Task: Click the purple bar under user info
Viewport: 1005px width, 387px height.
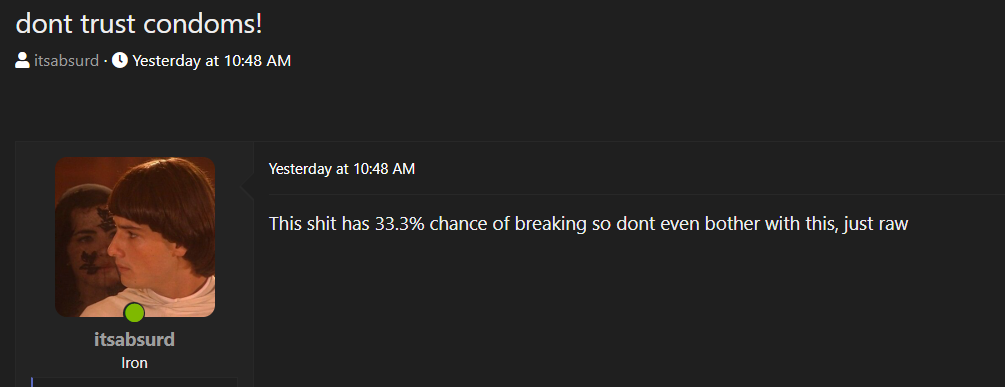Action: pyautogui.click(x=32, y=382)
